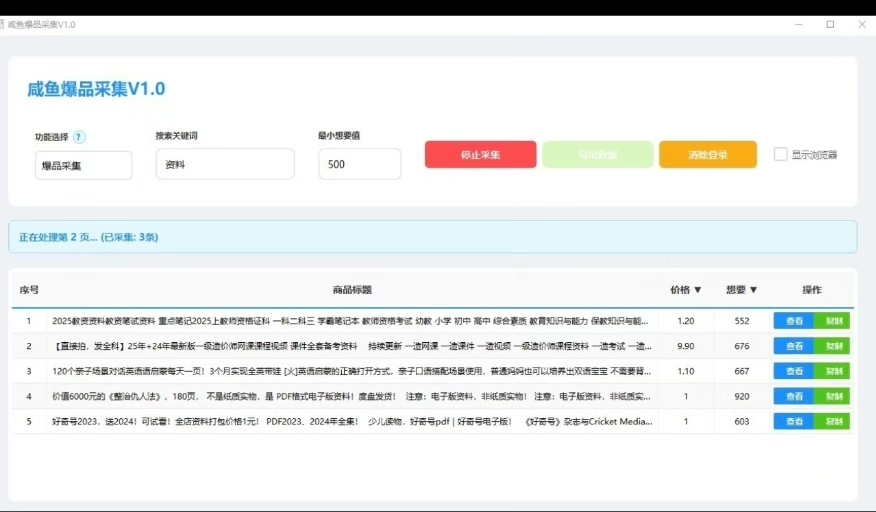Click 查看 for row 3 with 667 wants
The height and width of the screenshot is (512, 876).
[794, 371]
